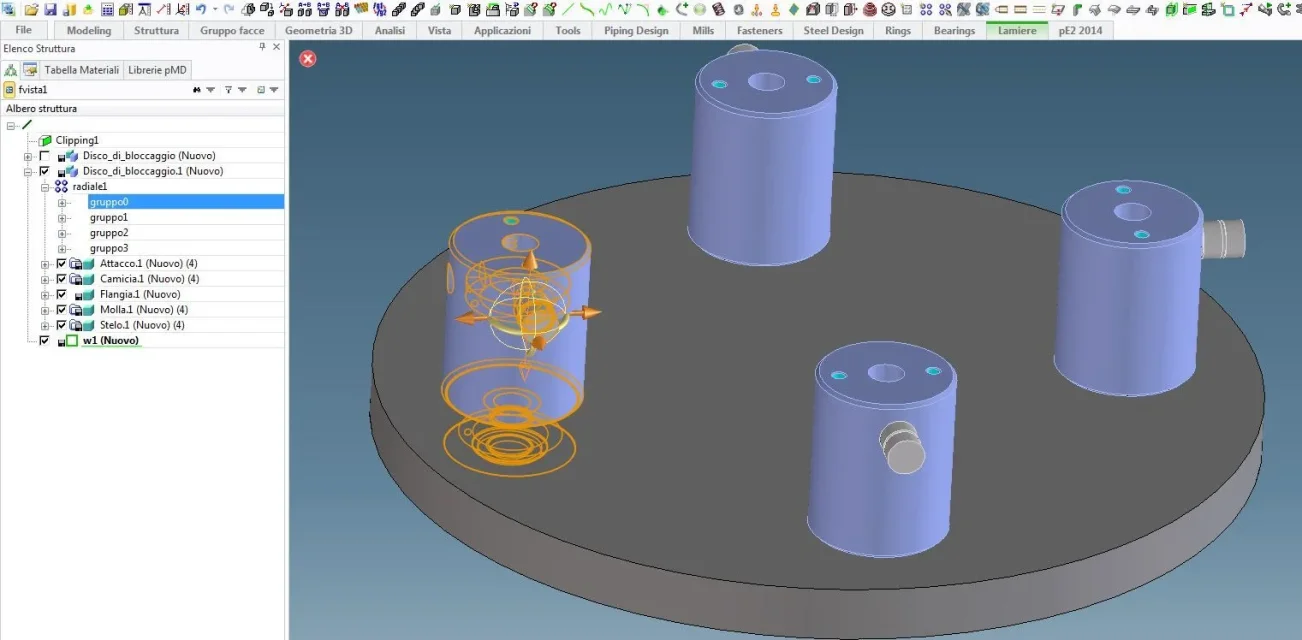Uncheck the Flangia.1 (Nuovo) checkbox
1302x640 pixels.
click(62, 295)
